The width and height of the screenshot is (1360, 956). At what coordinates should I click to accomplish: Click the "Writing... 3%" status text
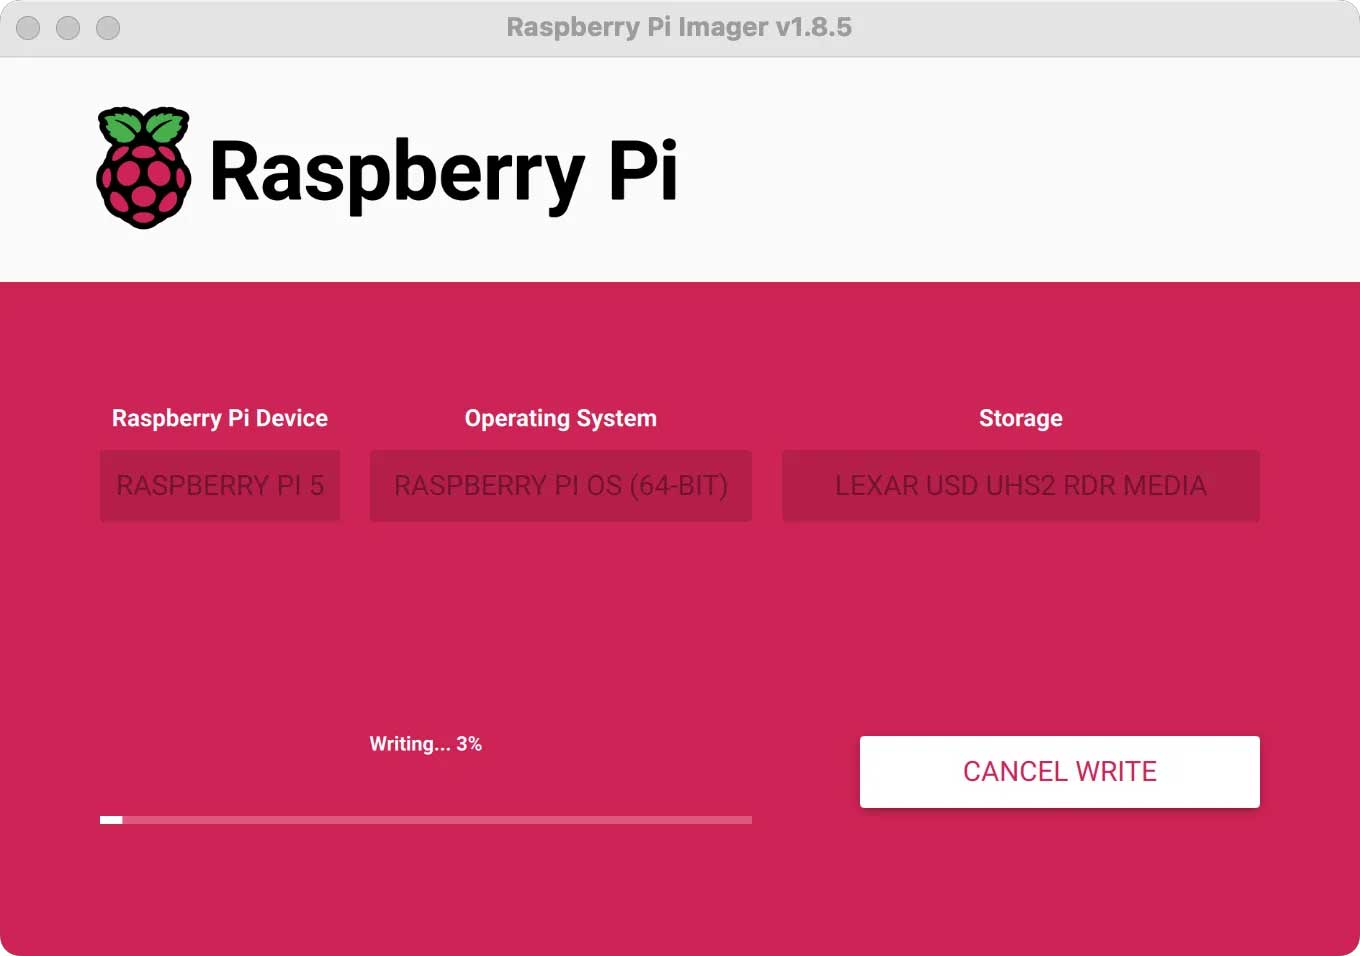426,744
